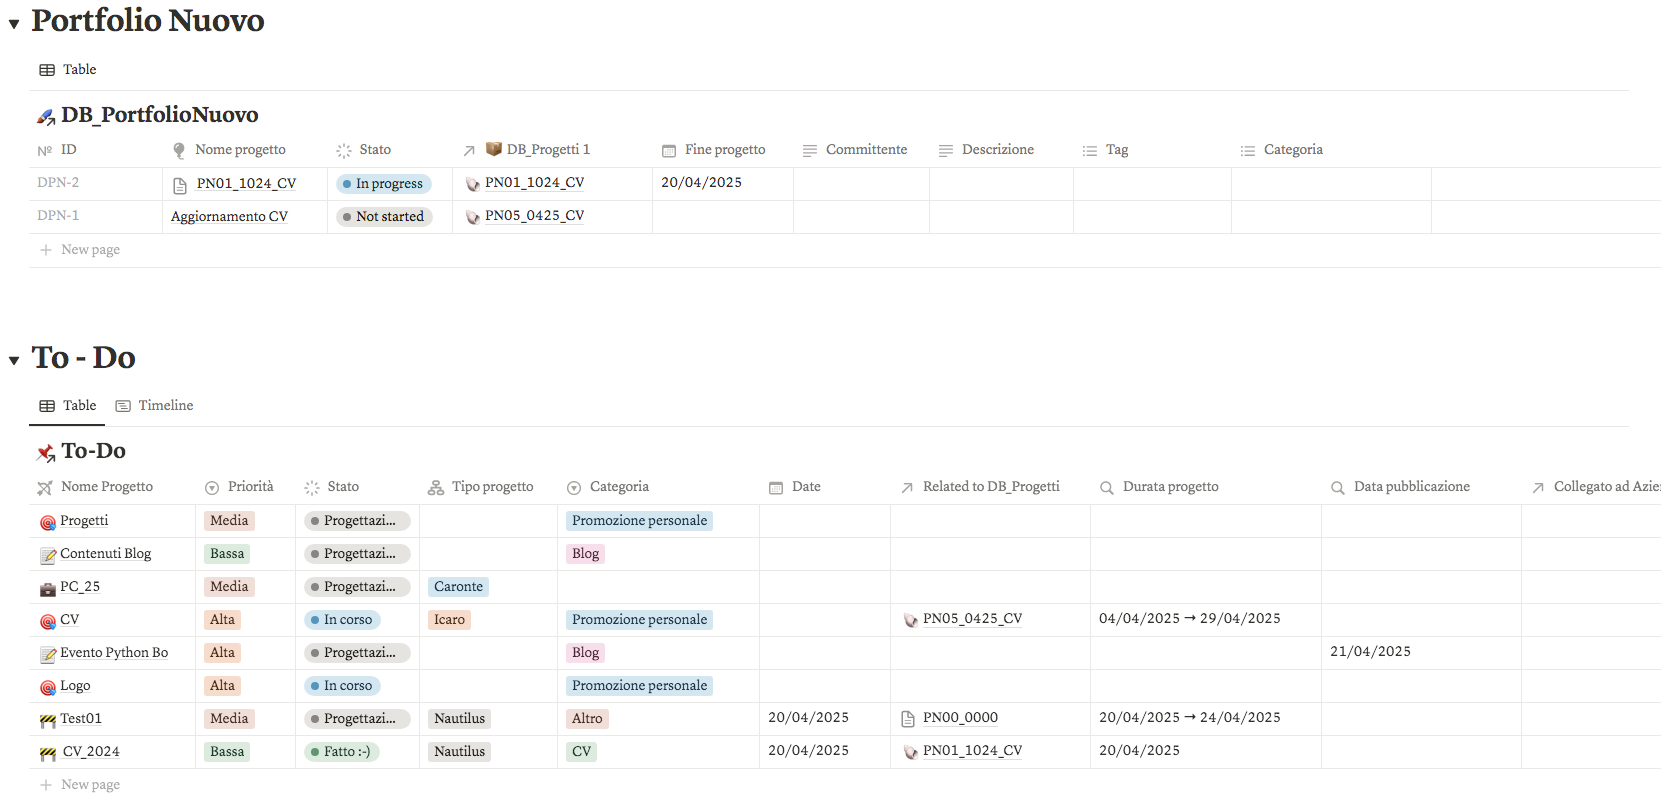Screen dimensions: 1665x796
Task: Select the Fatto :-) status tag
Action: tap(341, 752)
